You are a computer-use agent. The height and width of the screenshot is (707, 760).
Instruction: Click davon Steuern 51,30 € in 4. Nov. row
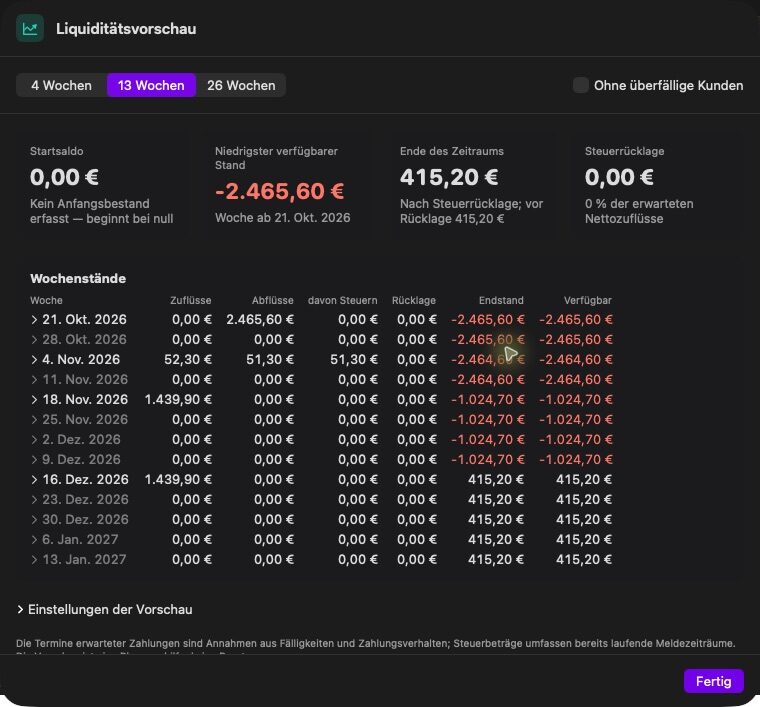click(x=353, y=360)
